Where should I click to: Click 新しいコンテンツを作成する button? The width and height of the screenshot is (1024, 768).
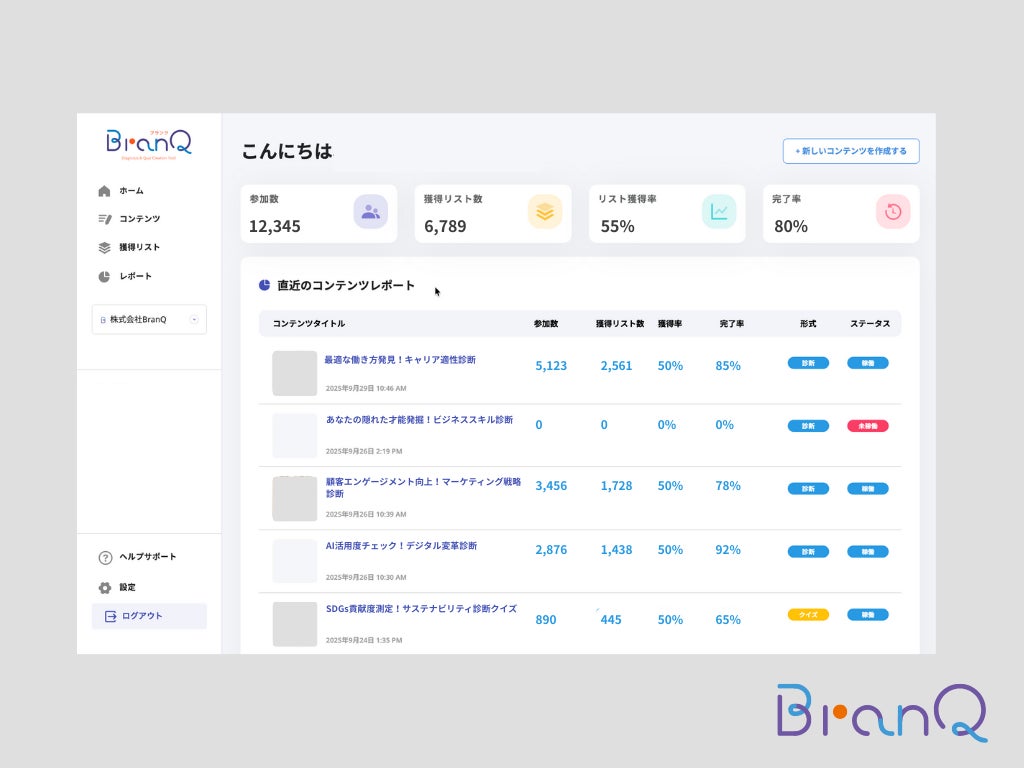click(x=851, y=151)
